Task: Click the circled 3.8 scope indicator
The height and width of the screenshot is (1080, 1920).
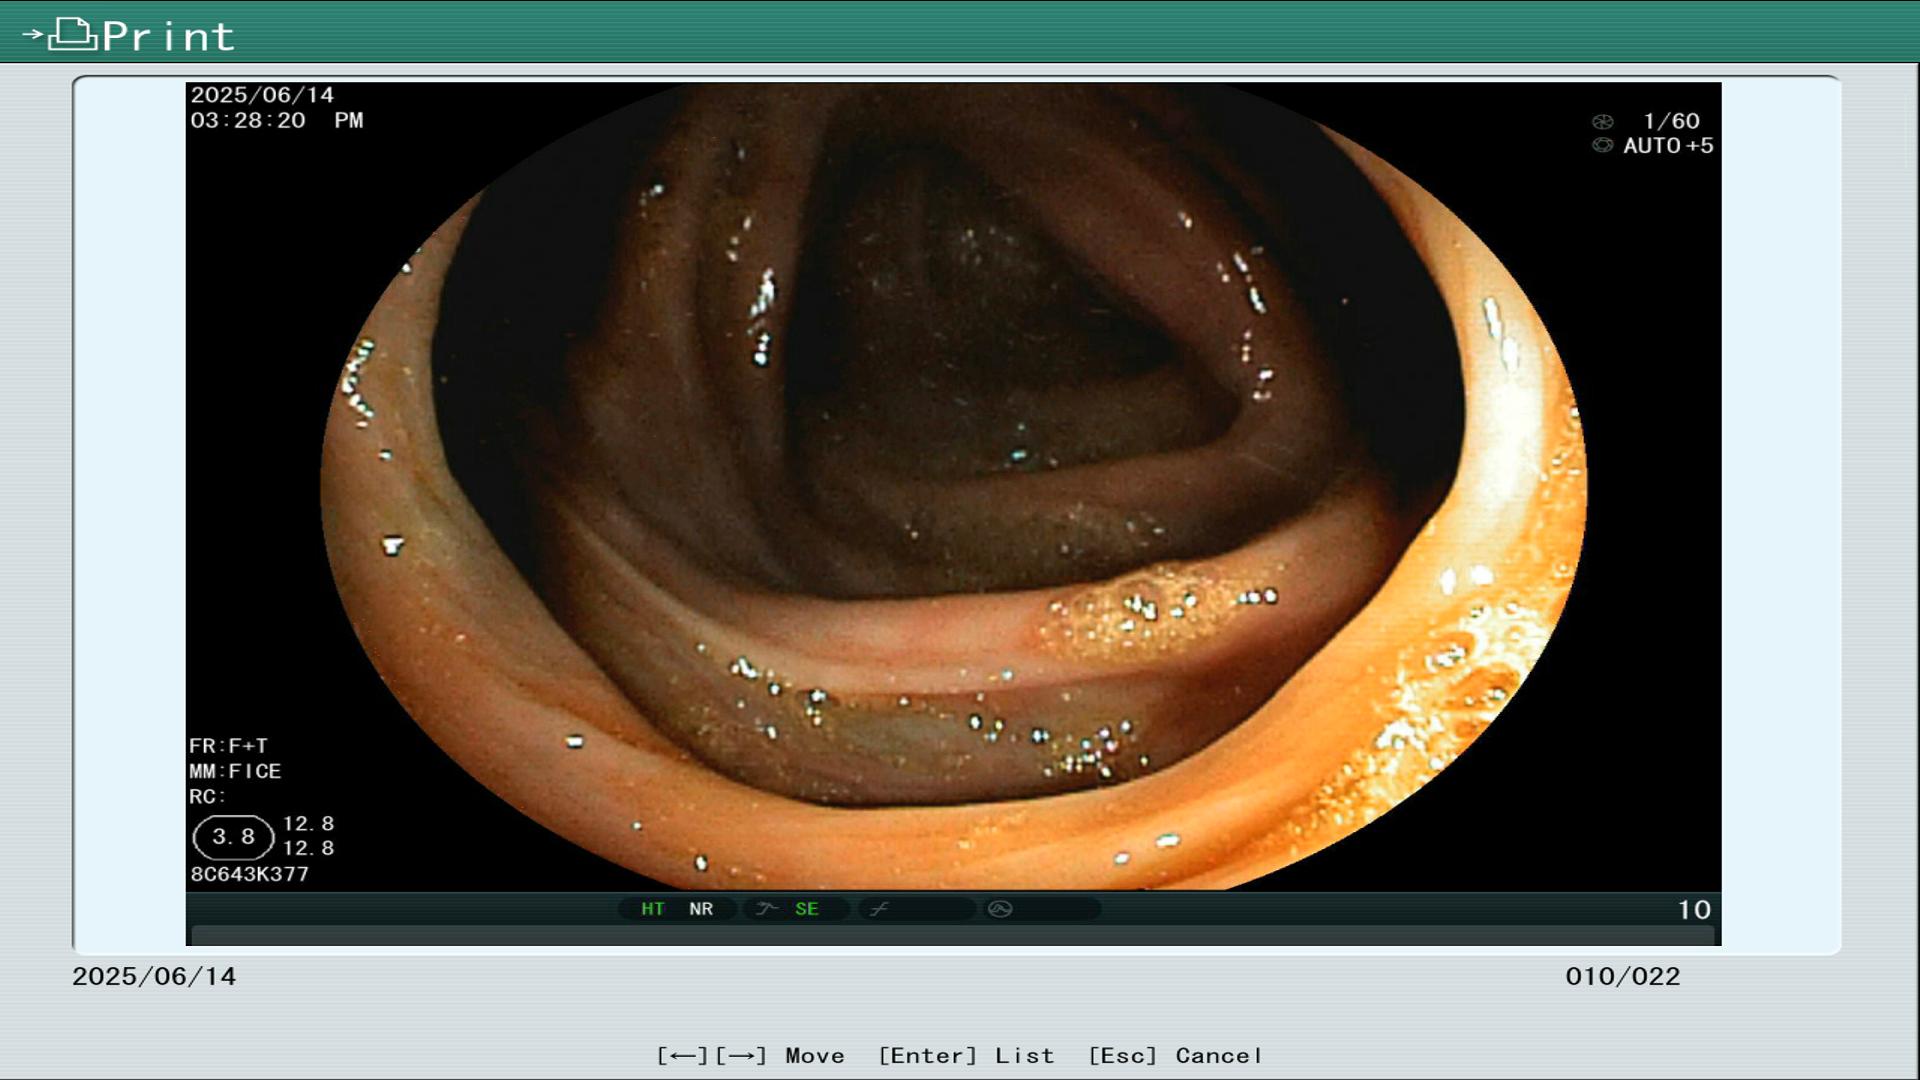Action: tap(233, 837)
